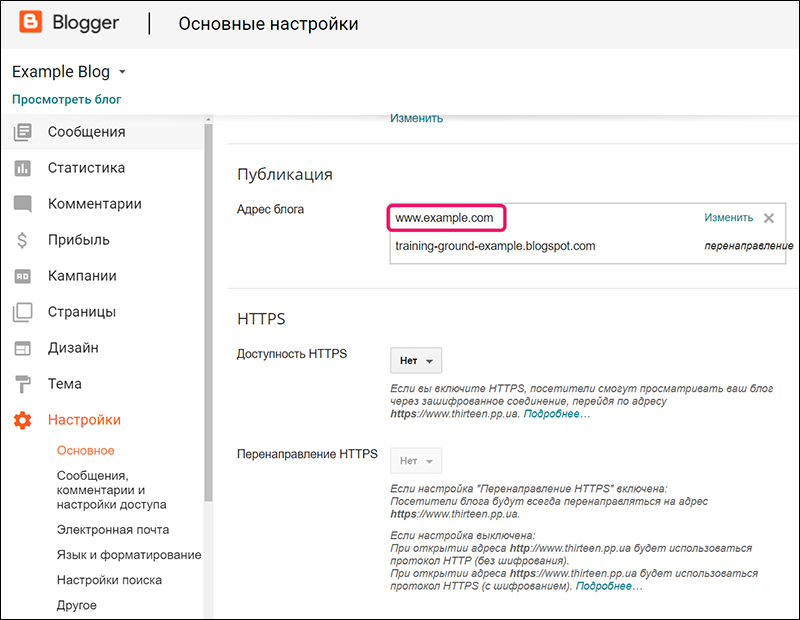Viewport: 800px width, 620px height.
Task: Click the Blogger logo icon
Action: (29, 23)
